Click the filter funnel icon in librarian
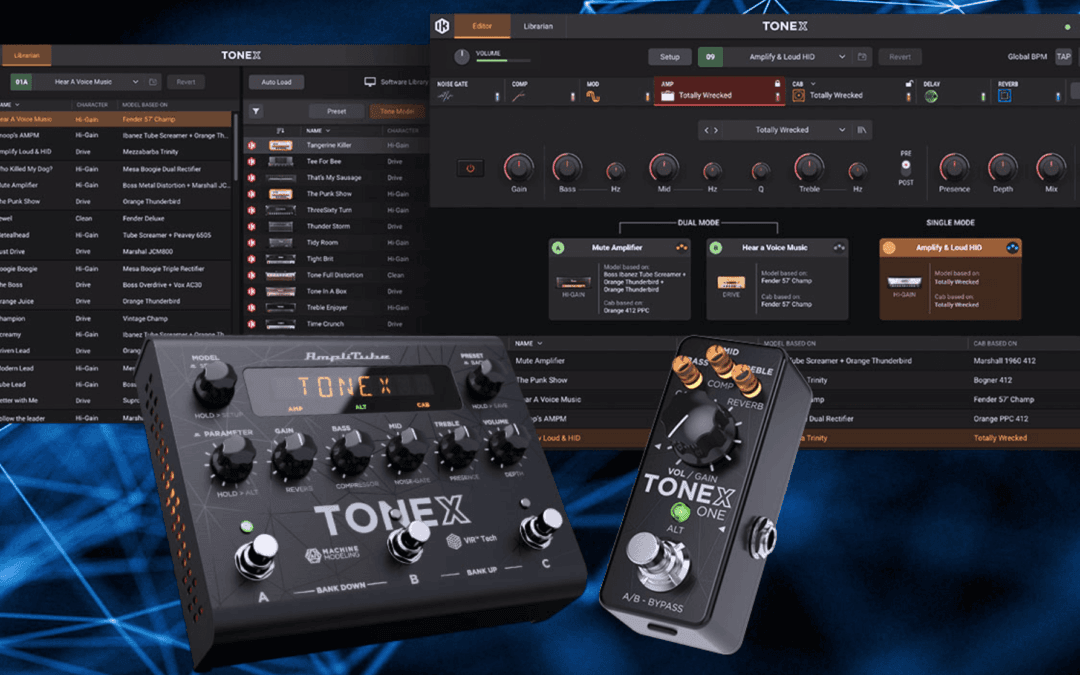 pos(256,112)
